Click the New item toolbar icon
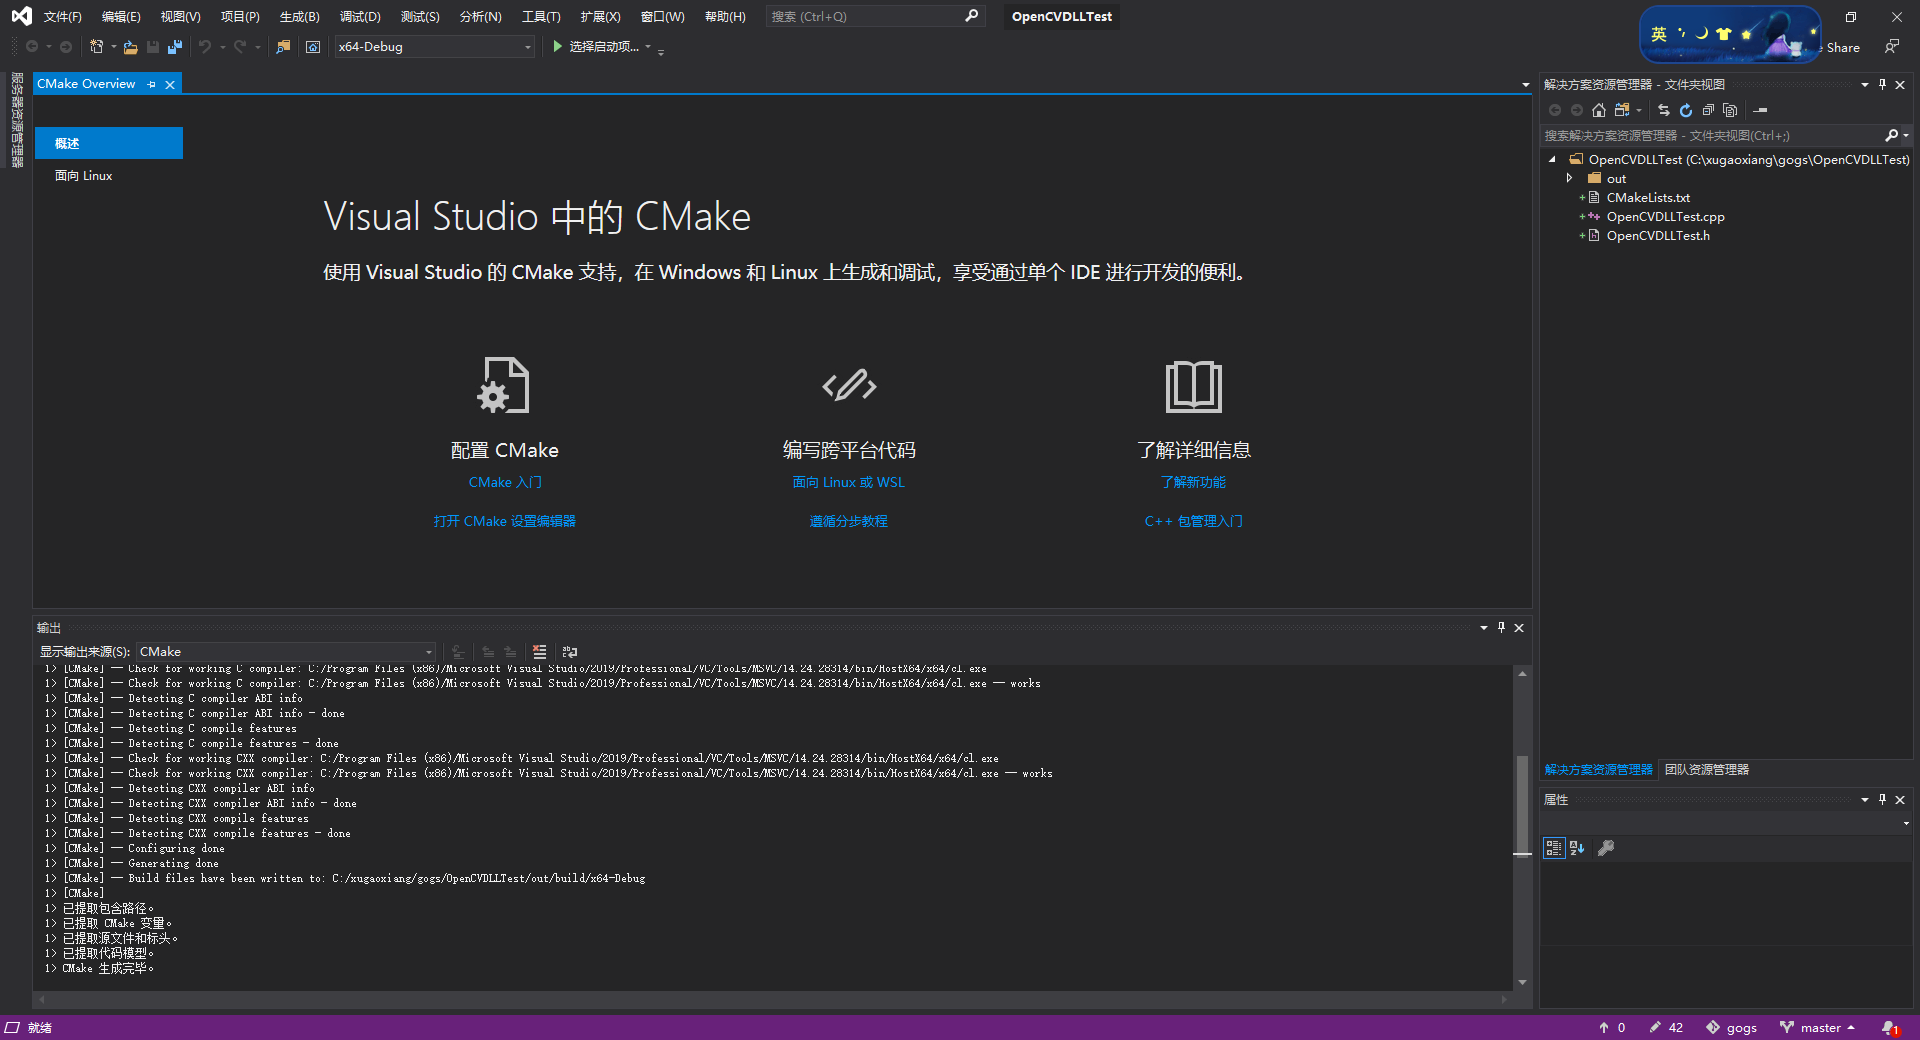Viewport: 1920px width, 1040px height. (97, 47)
